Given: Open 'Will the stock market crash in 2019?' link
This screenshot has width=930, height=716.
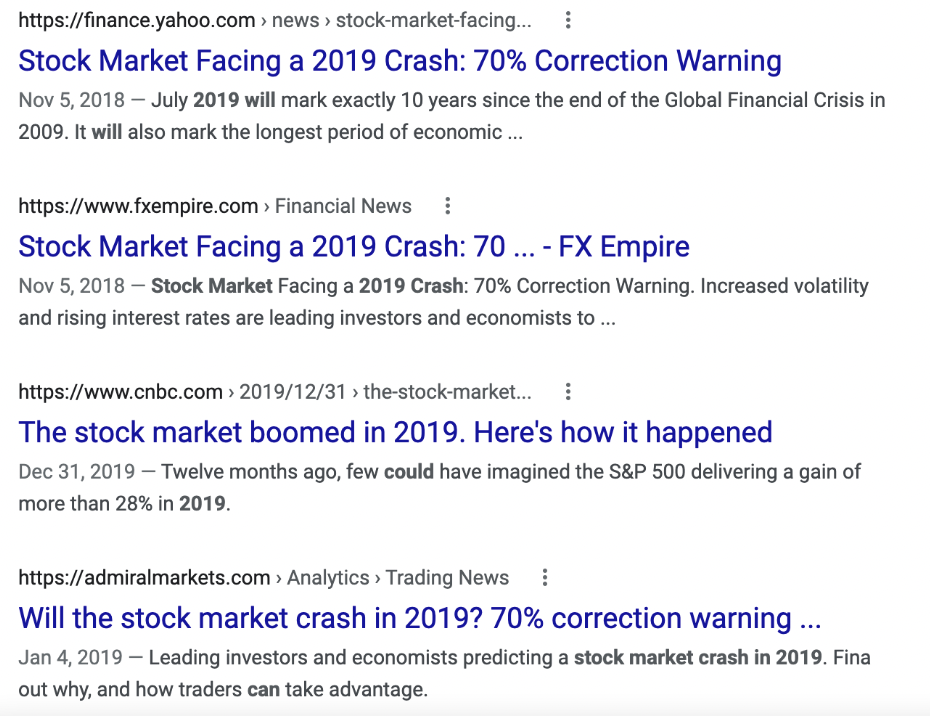Looking at the screenshot, I should tap(419, 618).
